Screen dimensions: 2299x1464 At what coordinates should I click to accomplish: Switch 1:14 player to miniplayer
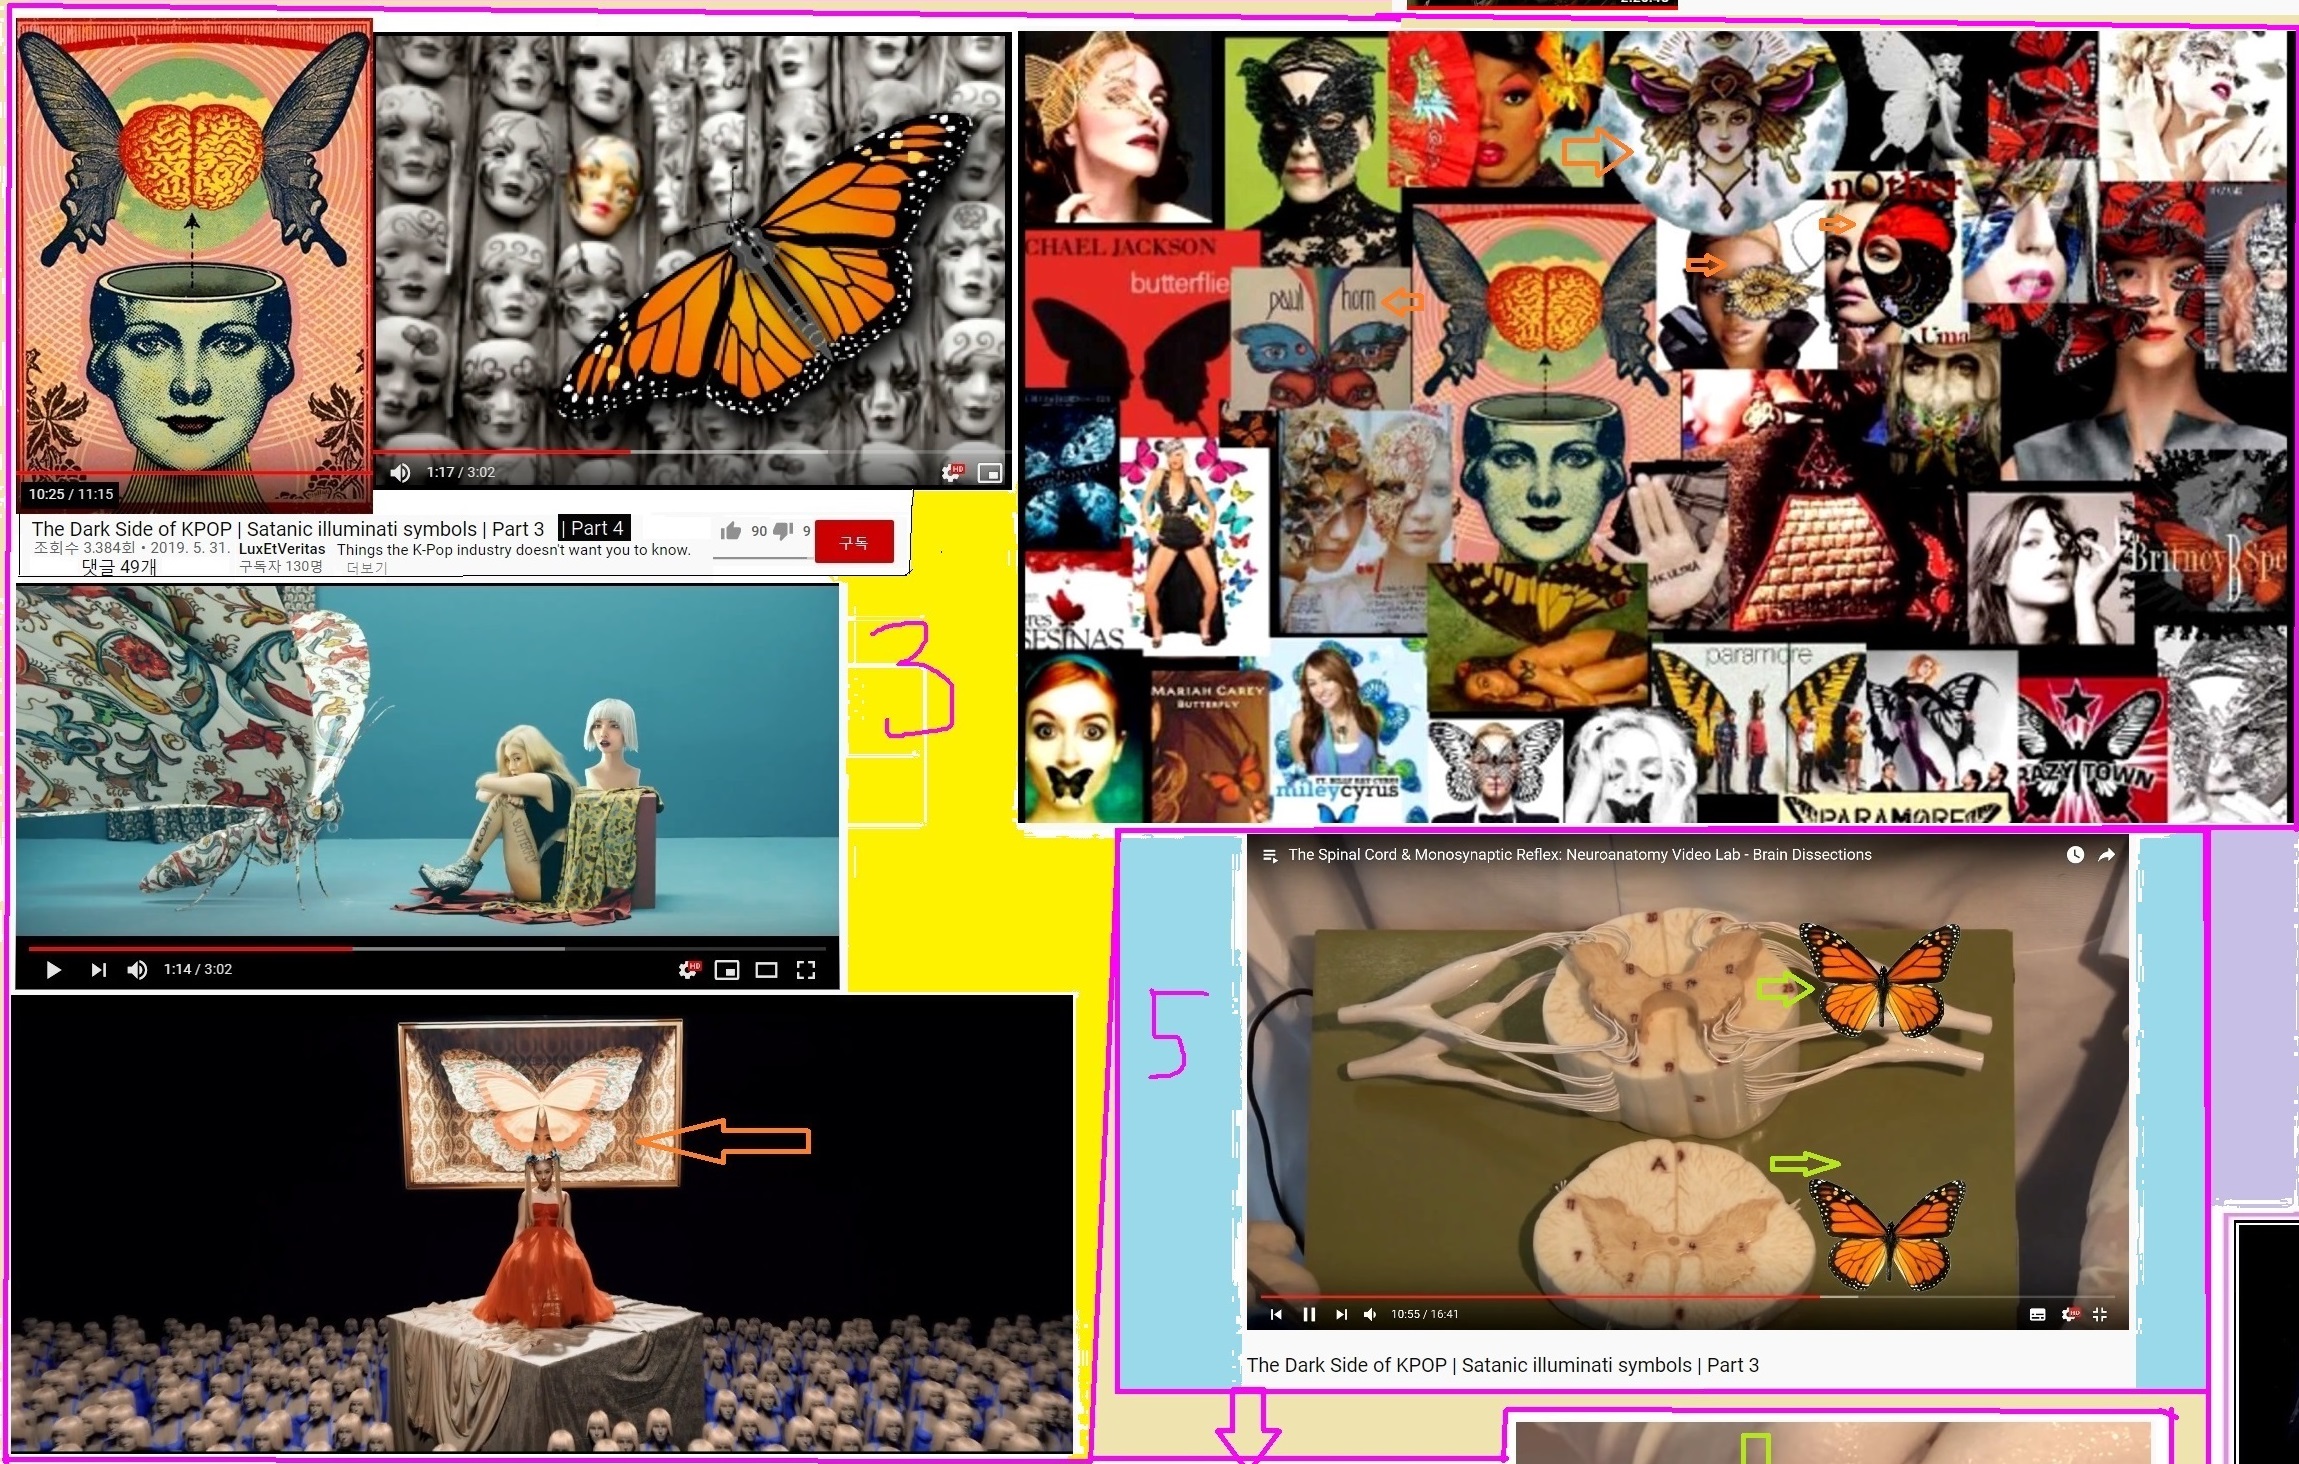click(x=727, y=970)
